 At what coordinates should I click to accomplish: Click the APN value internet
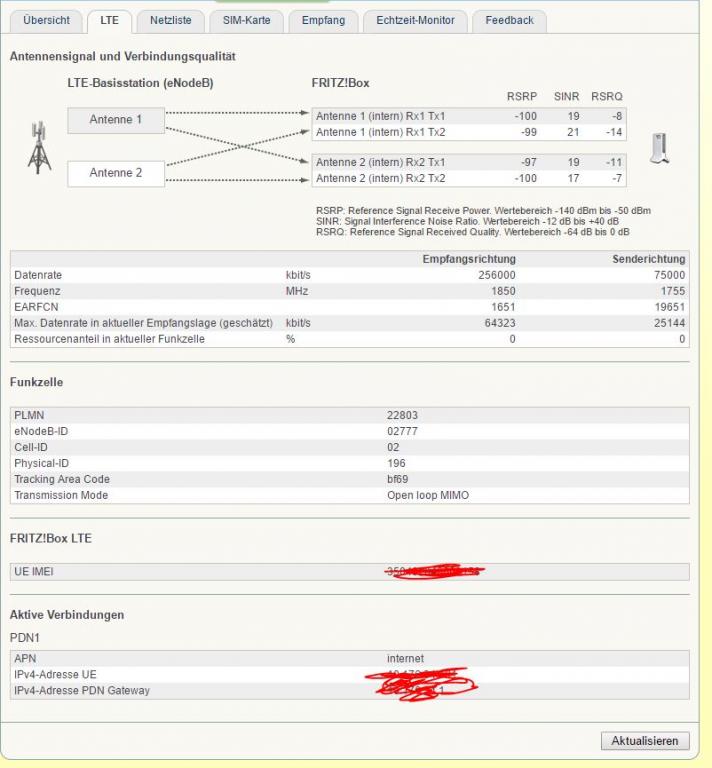(405, 659)
